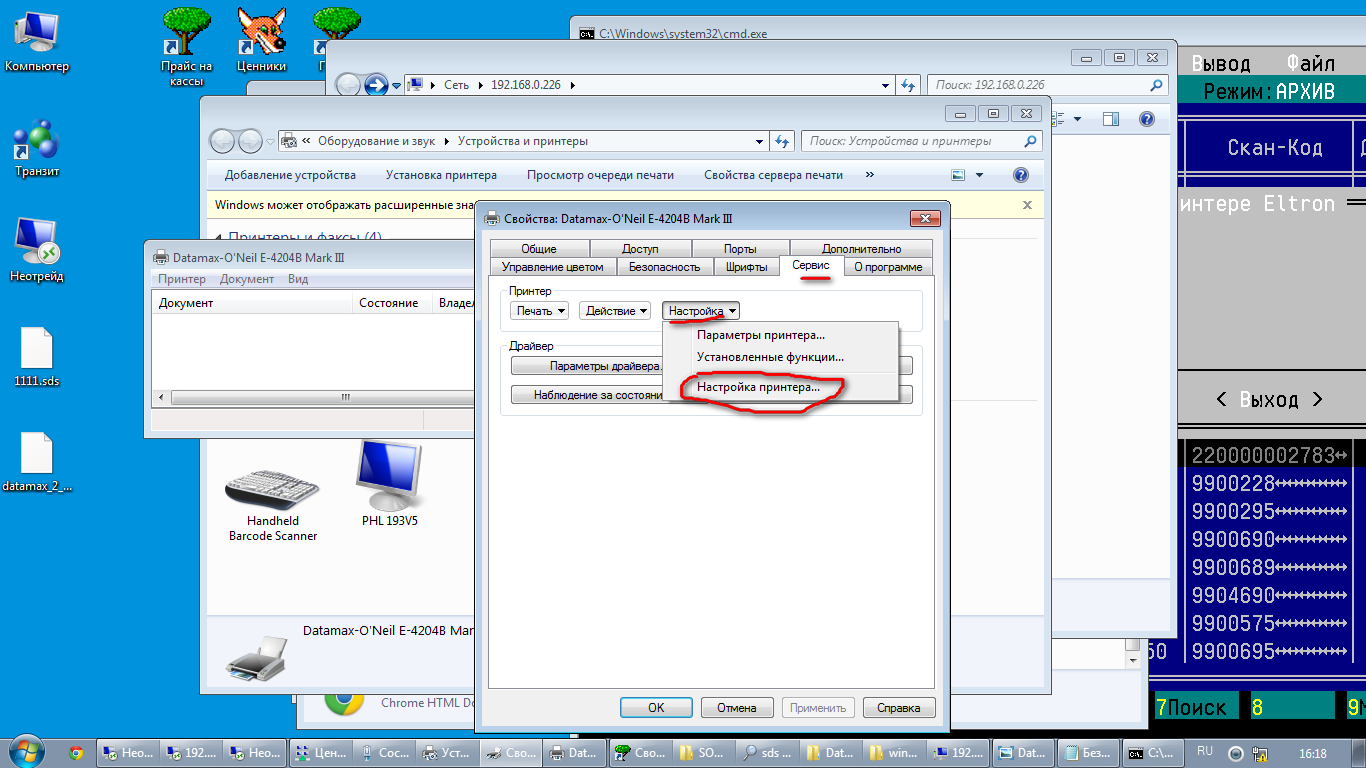Click the view options icon in Devices and Printers
The height and width of the screenshot is (768, 1366).
click(958, 175)
